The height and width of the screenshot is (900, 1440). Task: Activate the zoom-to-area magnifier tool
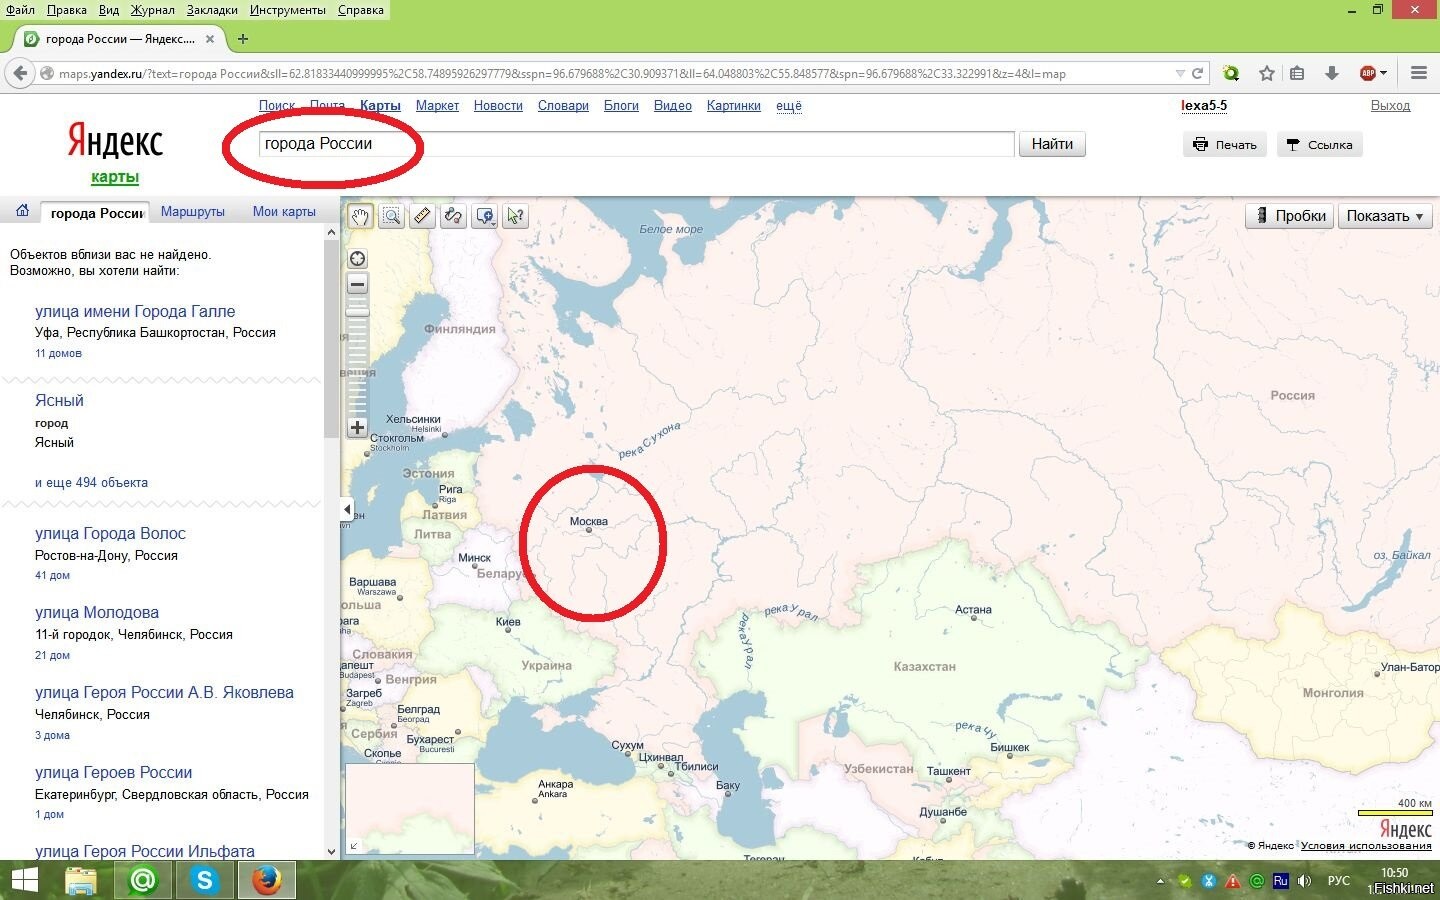[391, 216]
